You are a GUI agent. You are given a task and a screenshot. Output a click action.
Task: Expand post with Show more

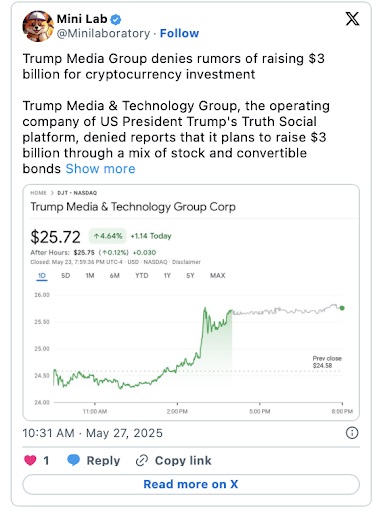click(100, 169)
